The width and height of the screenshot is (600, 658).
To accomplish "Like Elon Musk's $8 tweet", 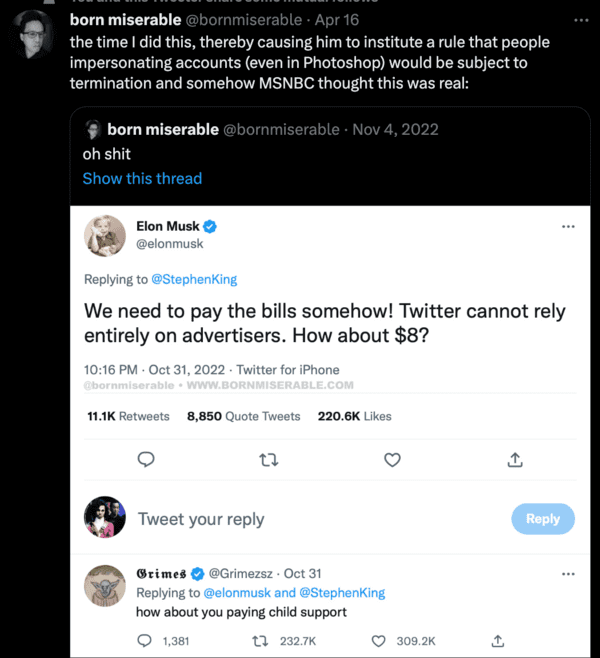I will point(392,460).
